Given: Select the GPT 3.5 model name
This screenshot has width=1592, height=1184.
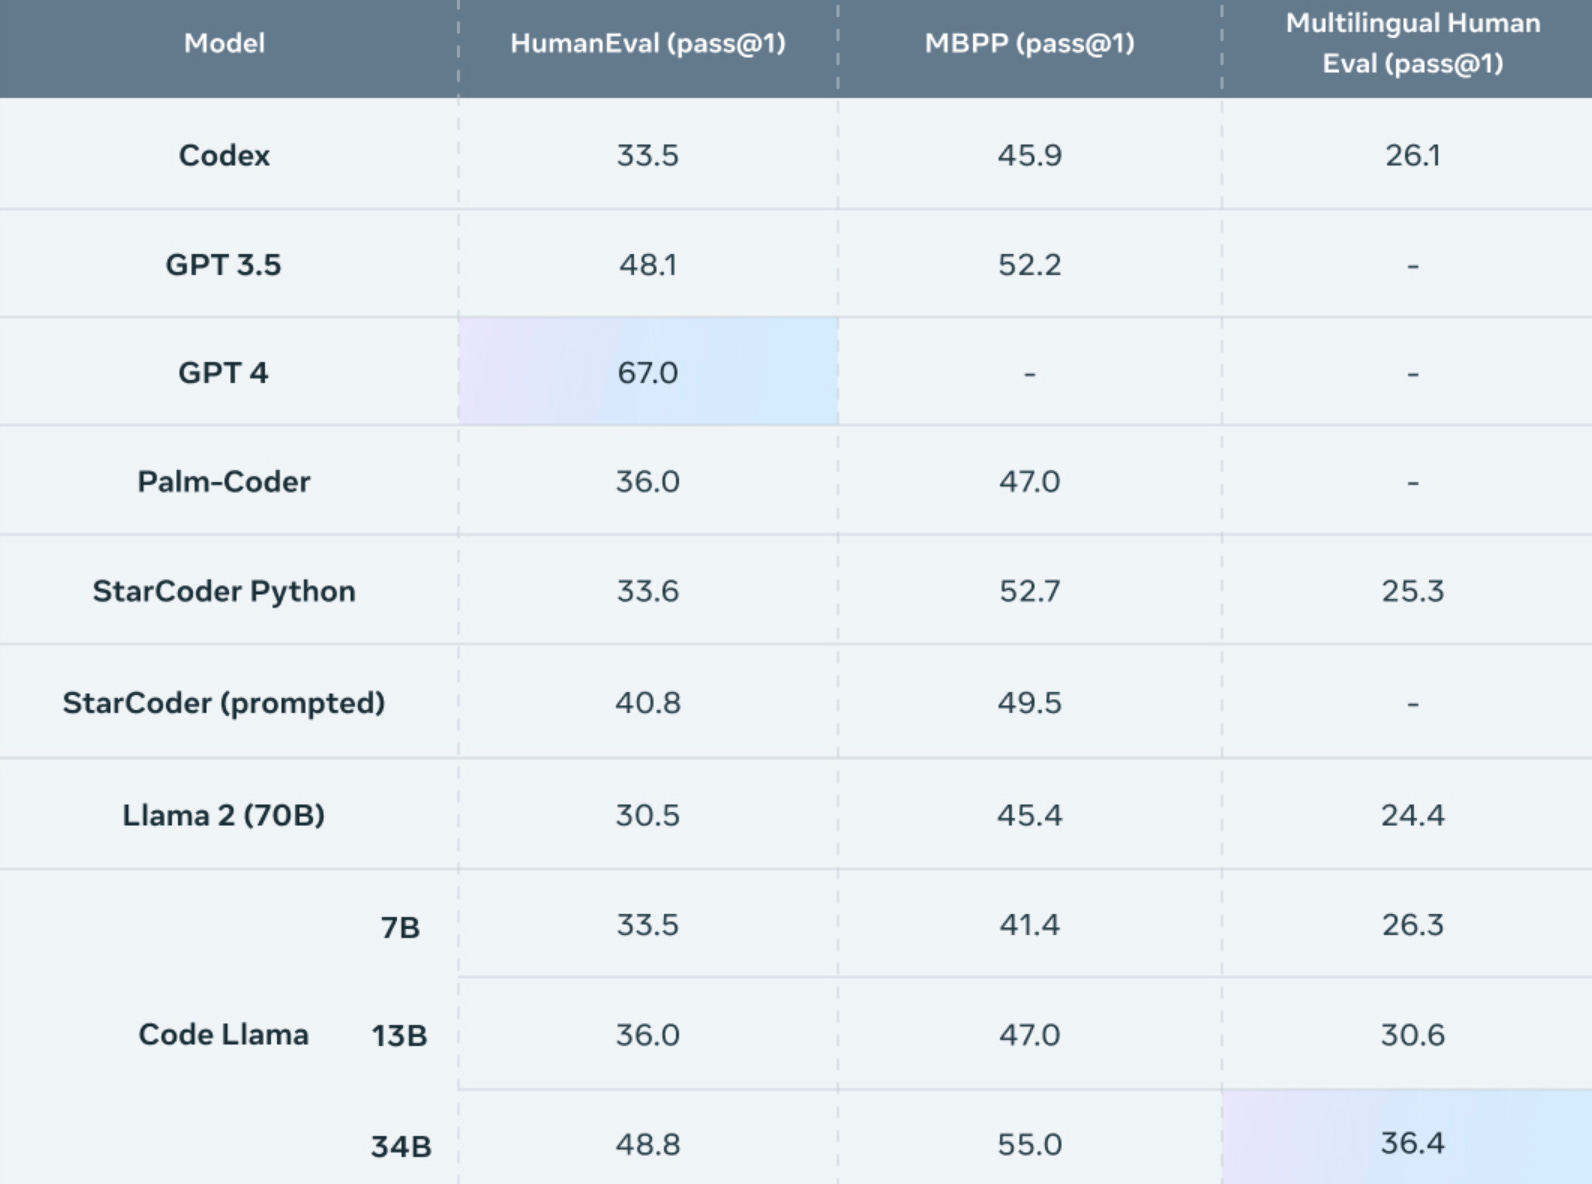Looking at the screenshot, I should click(x=223, y=264).
